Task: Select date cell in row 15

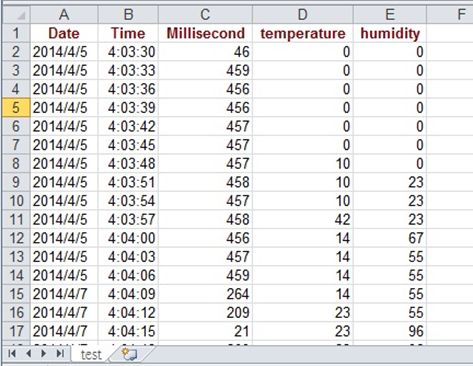Action: [x=64, y=294]
